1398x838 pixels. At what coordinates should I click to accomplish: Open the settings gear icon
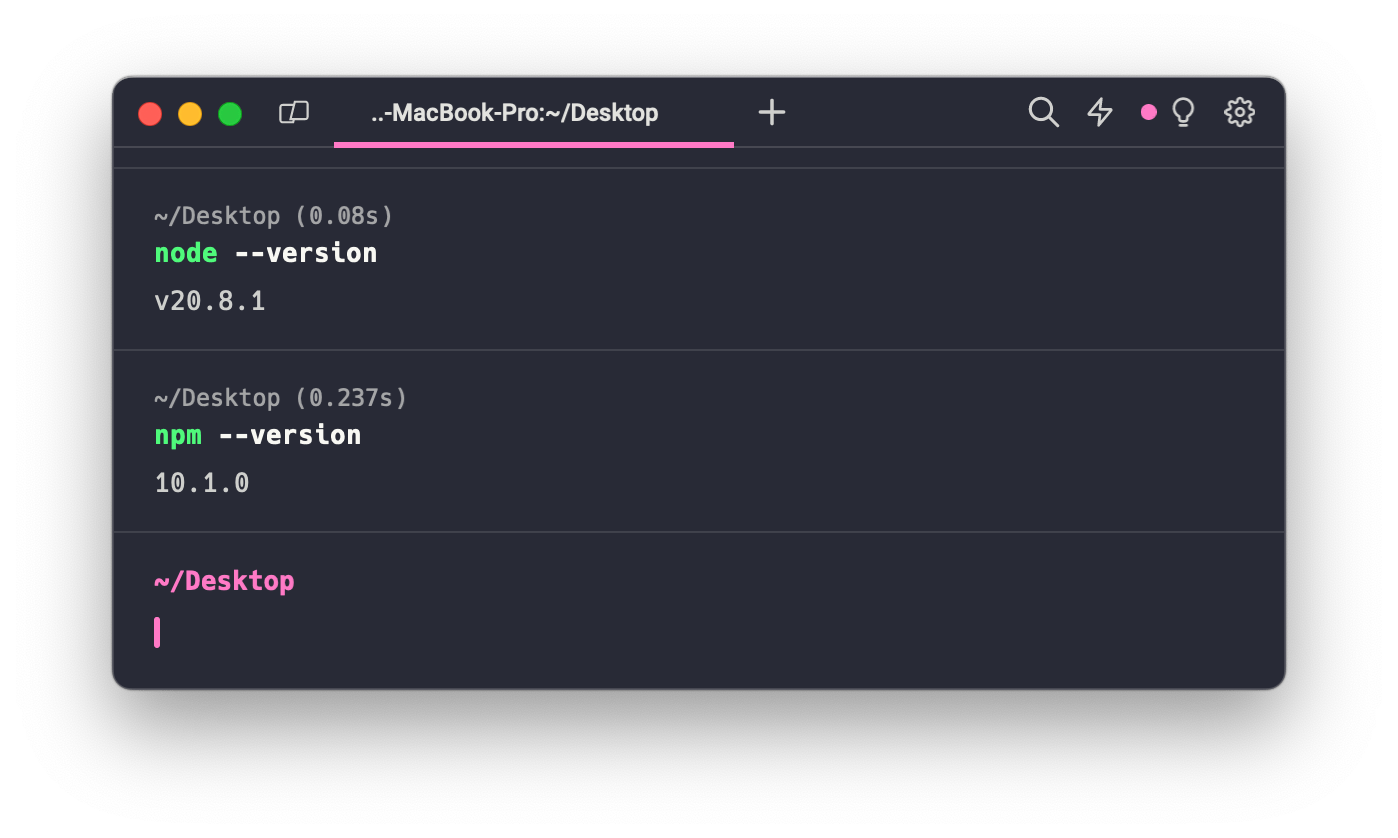click(1240, 111)
